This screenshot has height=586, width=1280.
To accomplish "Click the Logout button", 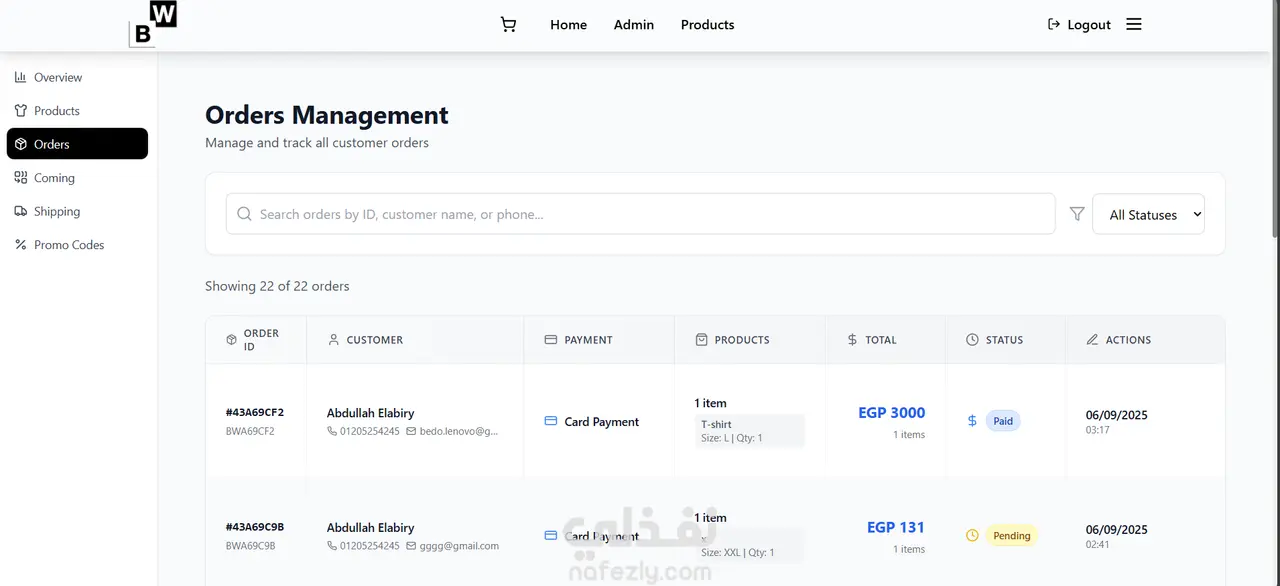I will tap(1079, 25).
